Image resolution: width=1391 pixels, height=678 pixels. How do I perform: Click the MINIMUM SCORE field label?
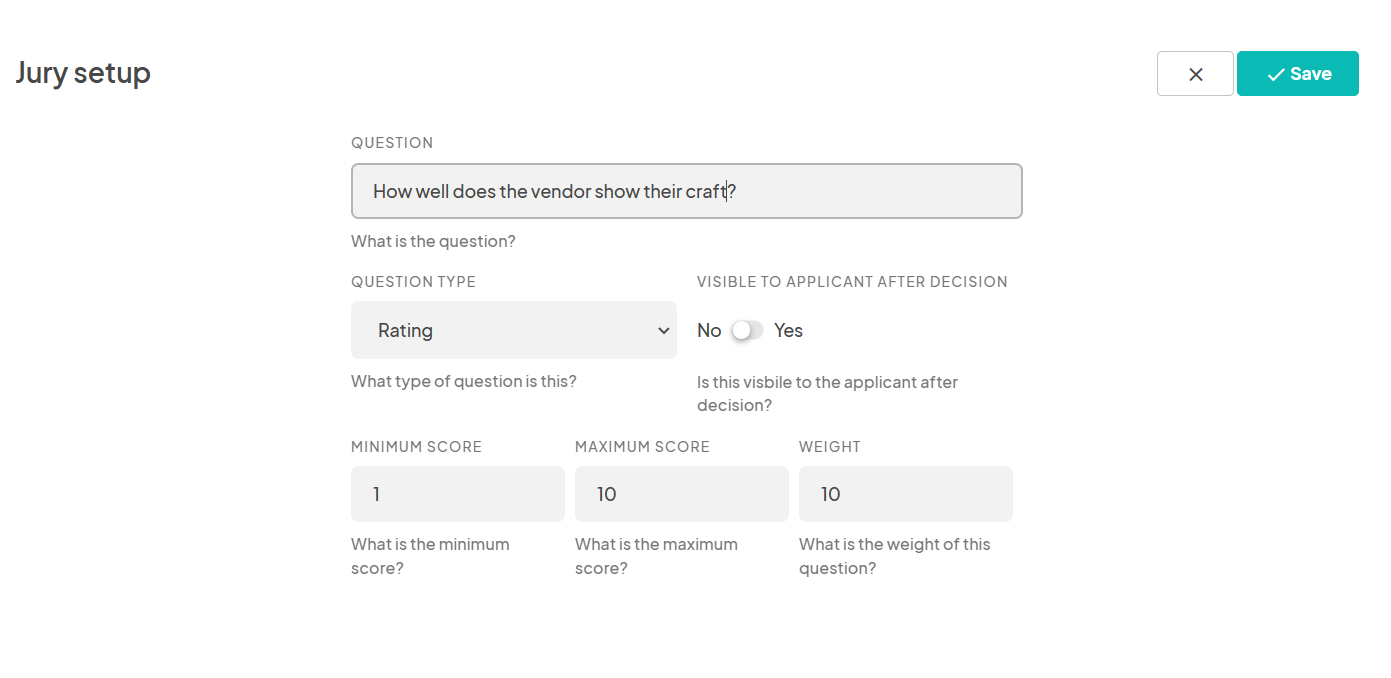coord(416,446)
